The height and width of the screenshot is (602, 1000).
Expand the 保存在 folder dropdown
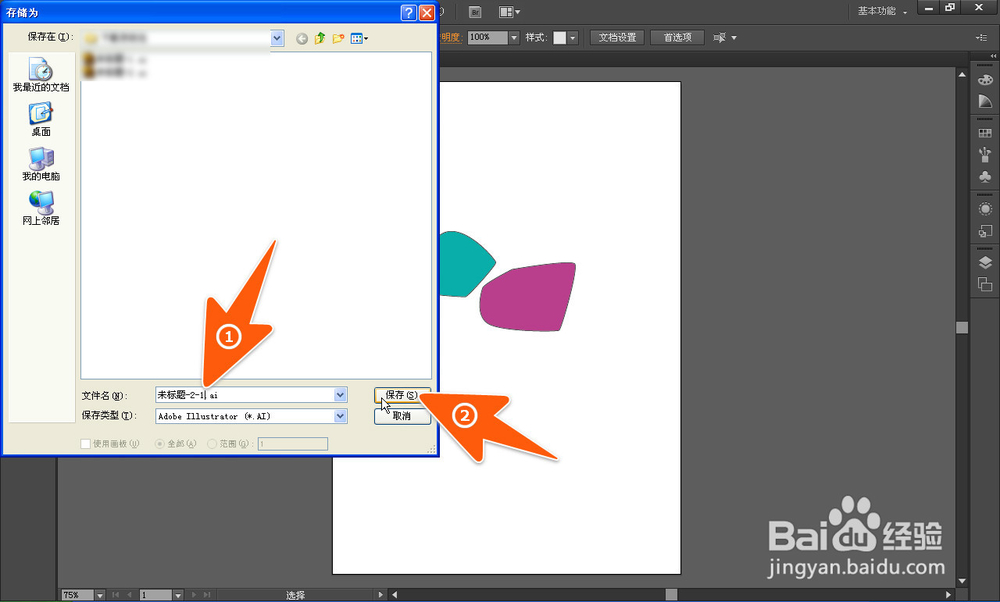[277, 38]
